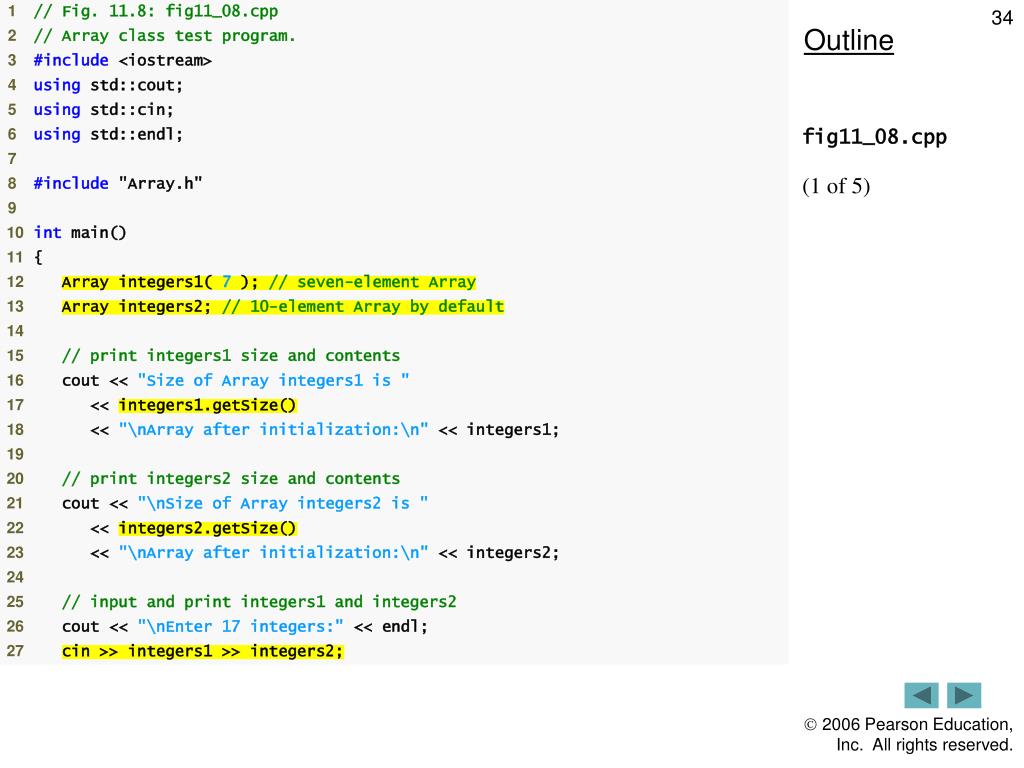Viewport: 1024px width, 768px height.
Task: Click the "\nSize of Array integers2 is" string
Action: pos(283,504)
